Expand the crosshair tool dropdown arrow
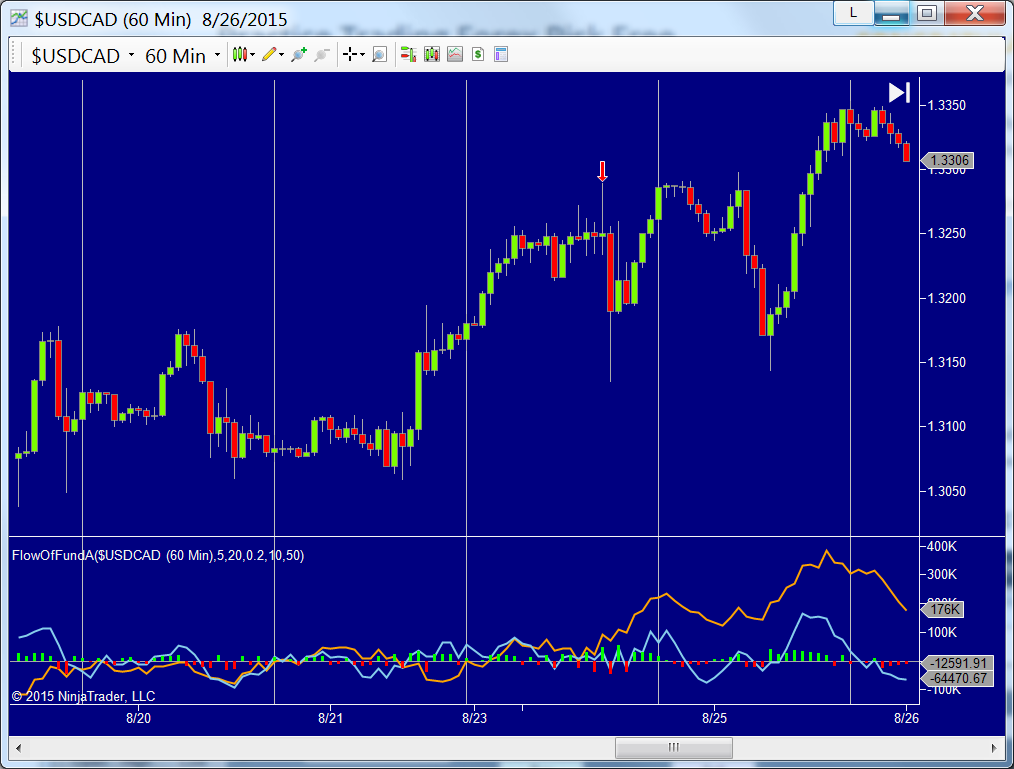 (x=361, y=54)
